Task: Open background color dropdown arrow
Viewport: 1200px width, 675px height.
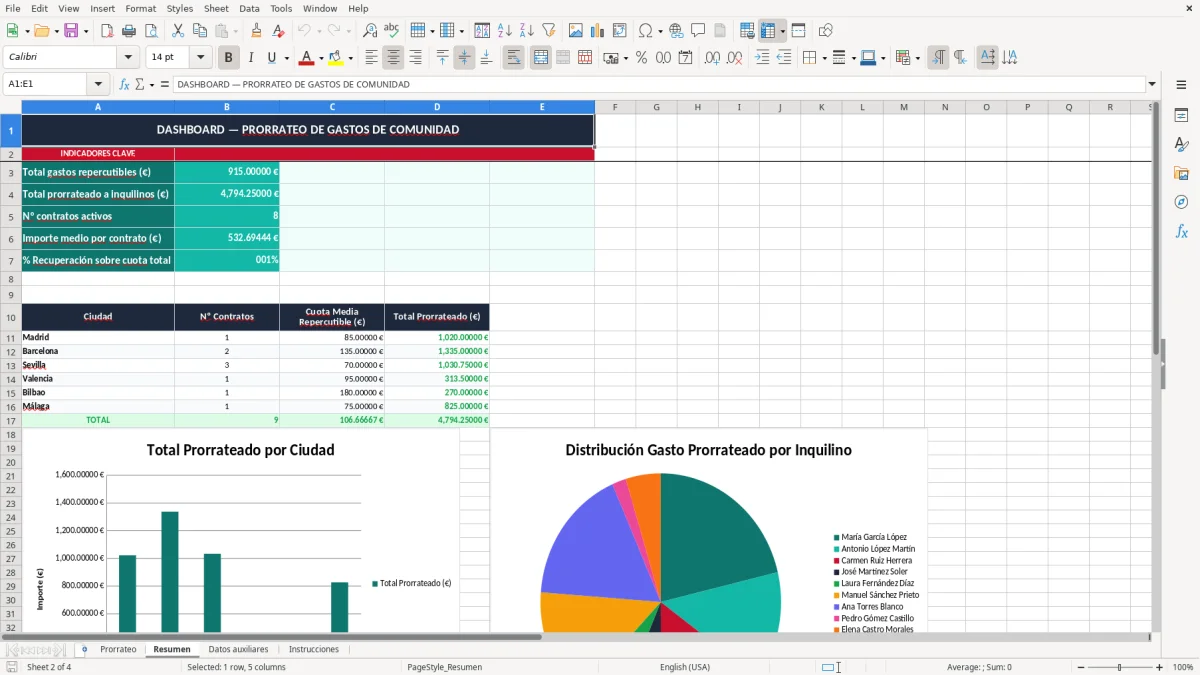Action: point(350,58)
